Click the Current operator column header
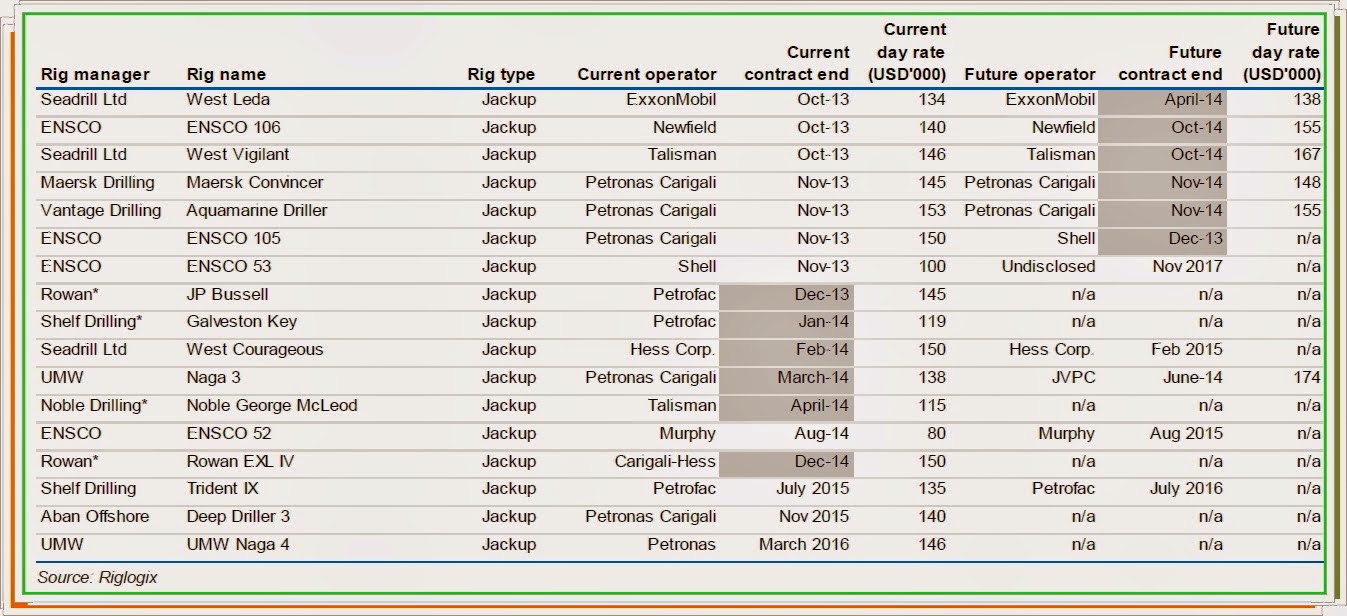 [x=647, y=74]
